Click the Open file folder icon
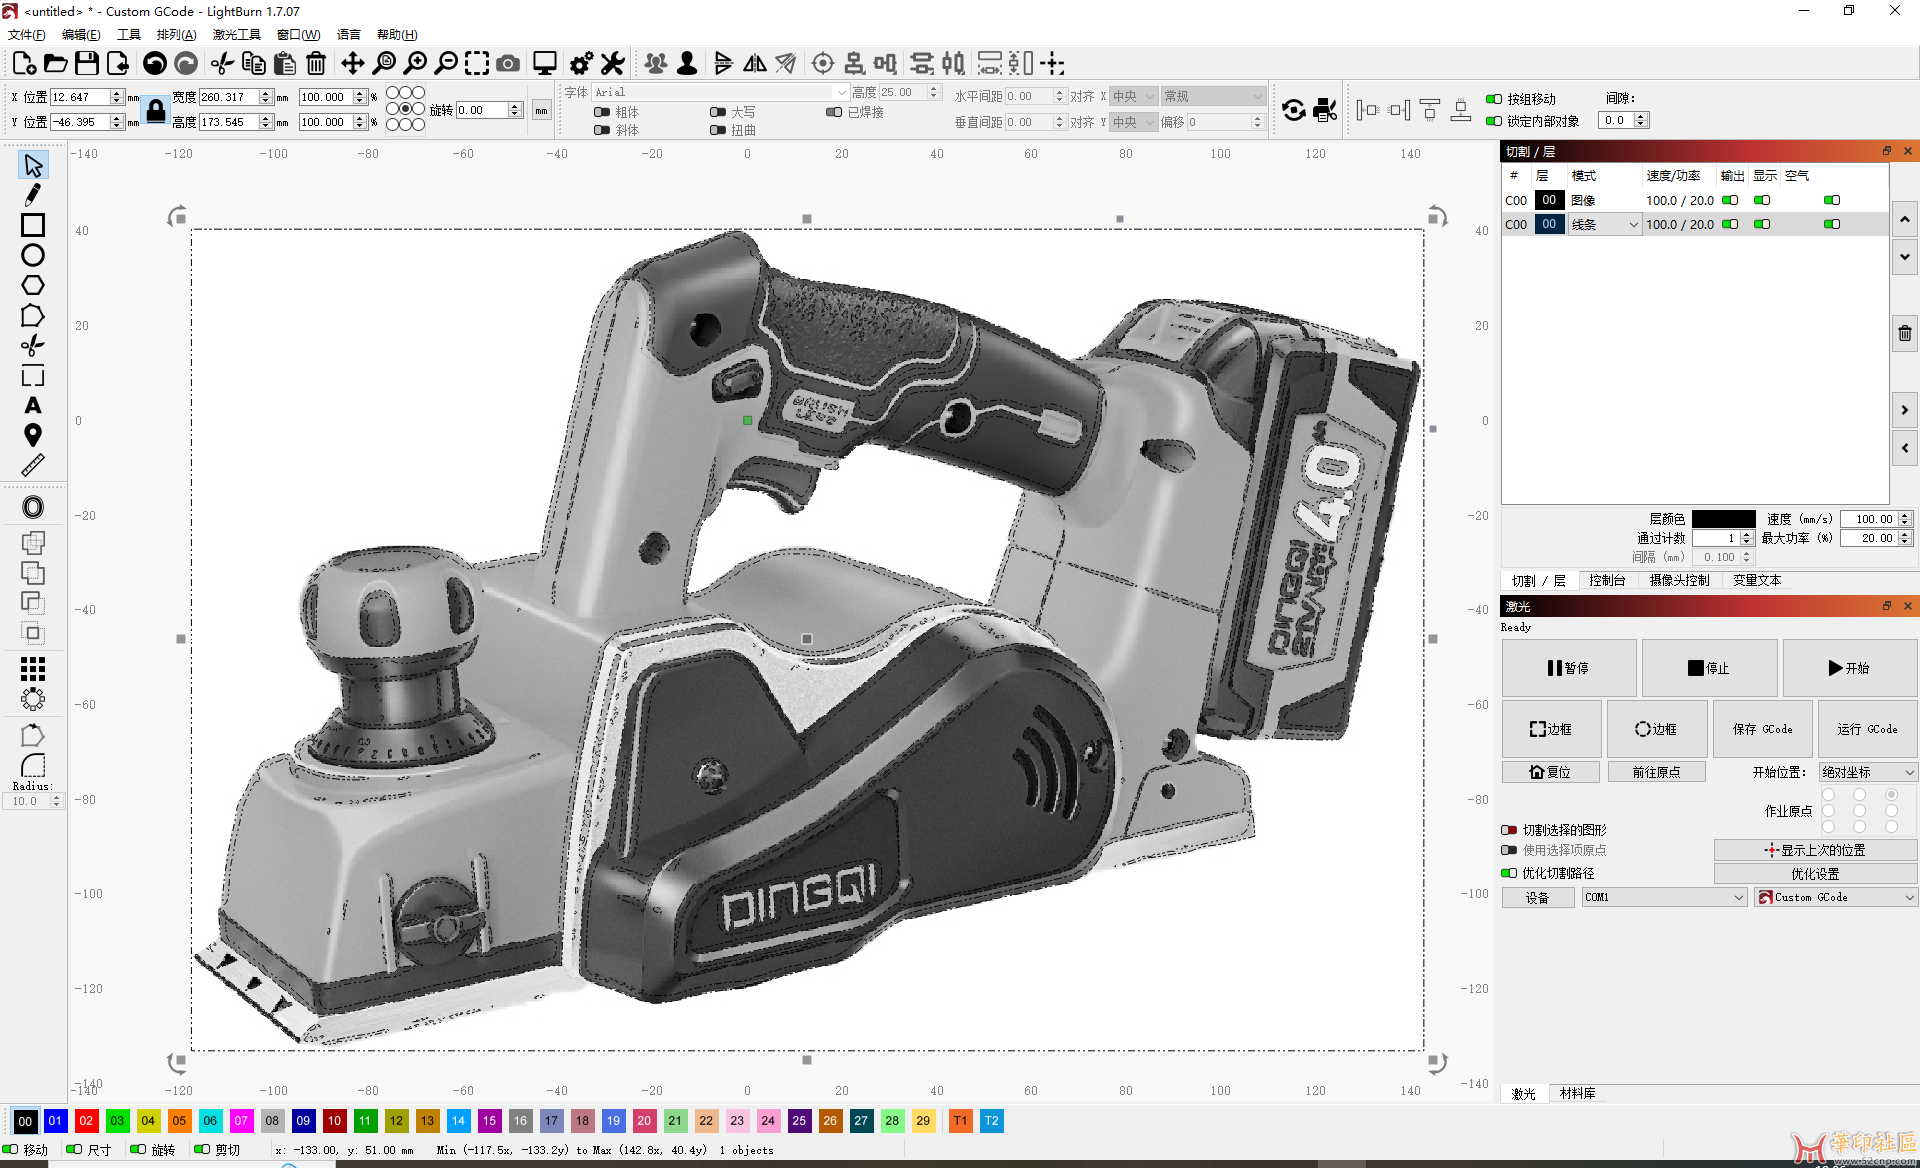The image size is (1920, 1168). coord(55,64)
